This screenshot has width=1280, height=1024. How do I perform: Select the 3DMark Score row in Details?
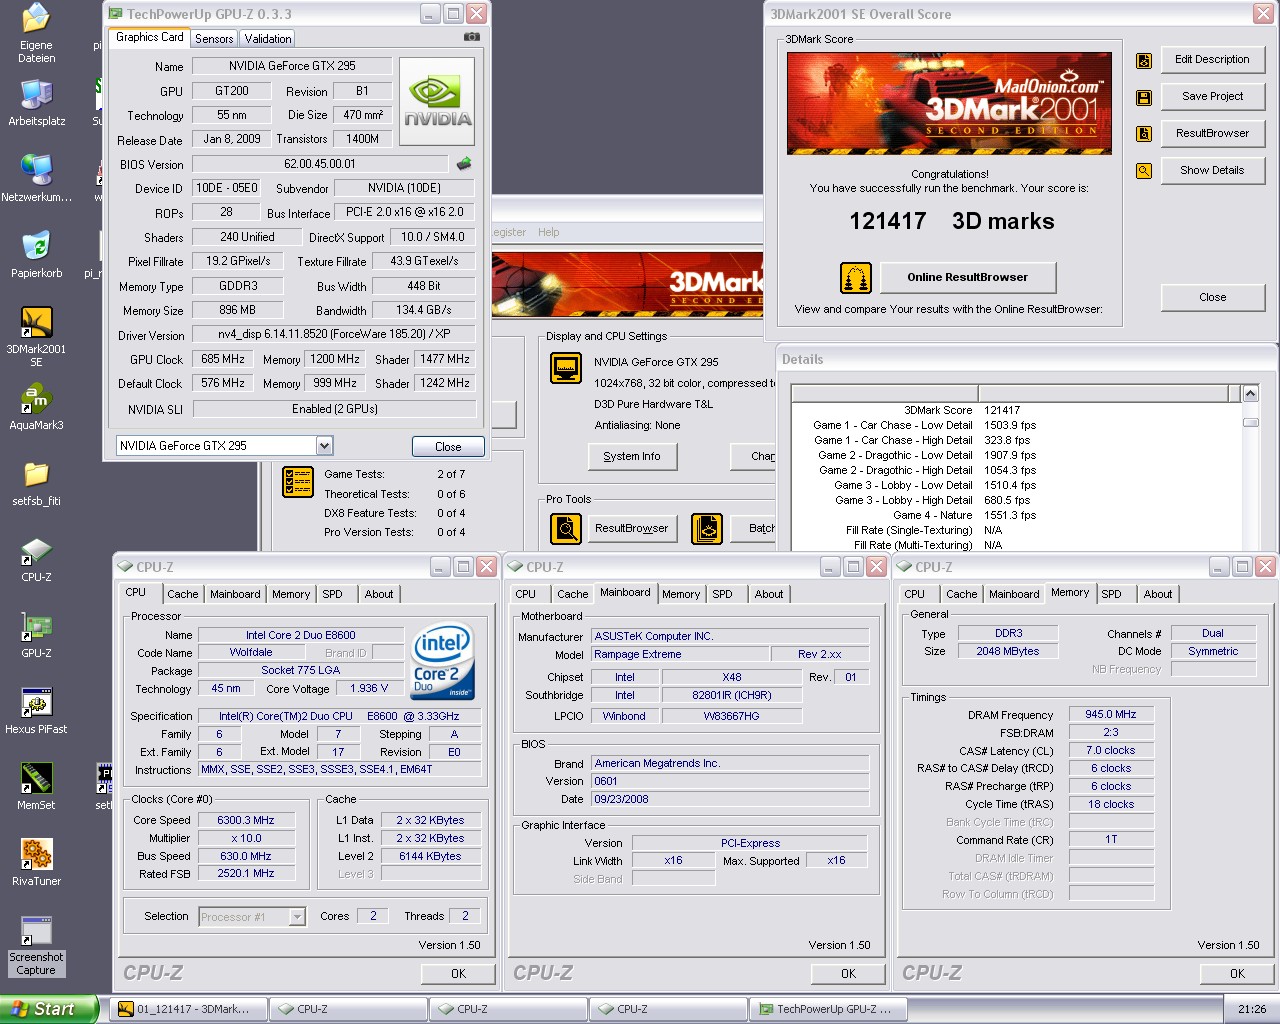pyautogui.click(x=1016, y=410)
